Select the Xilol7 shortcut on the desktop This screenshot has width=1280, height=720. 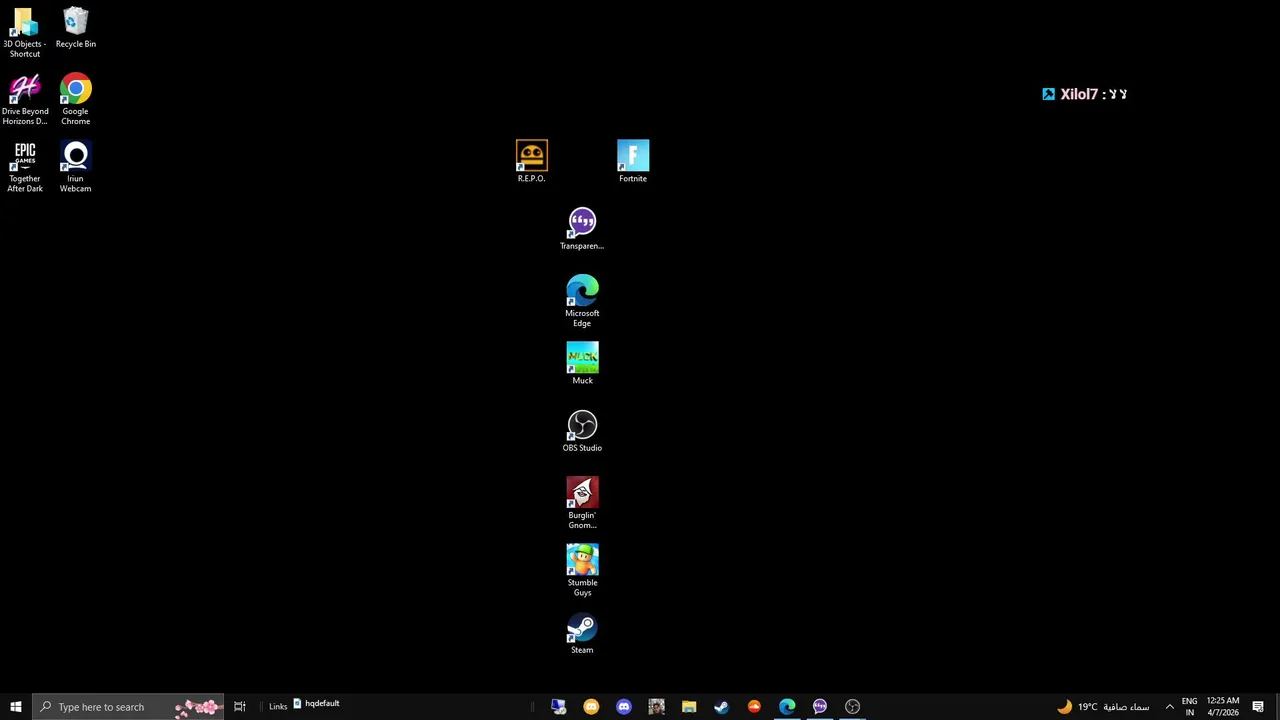click(1085, 94)
